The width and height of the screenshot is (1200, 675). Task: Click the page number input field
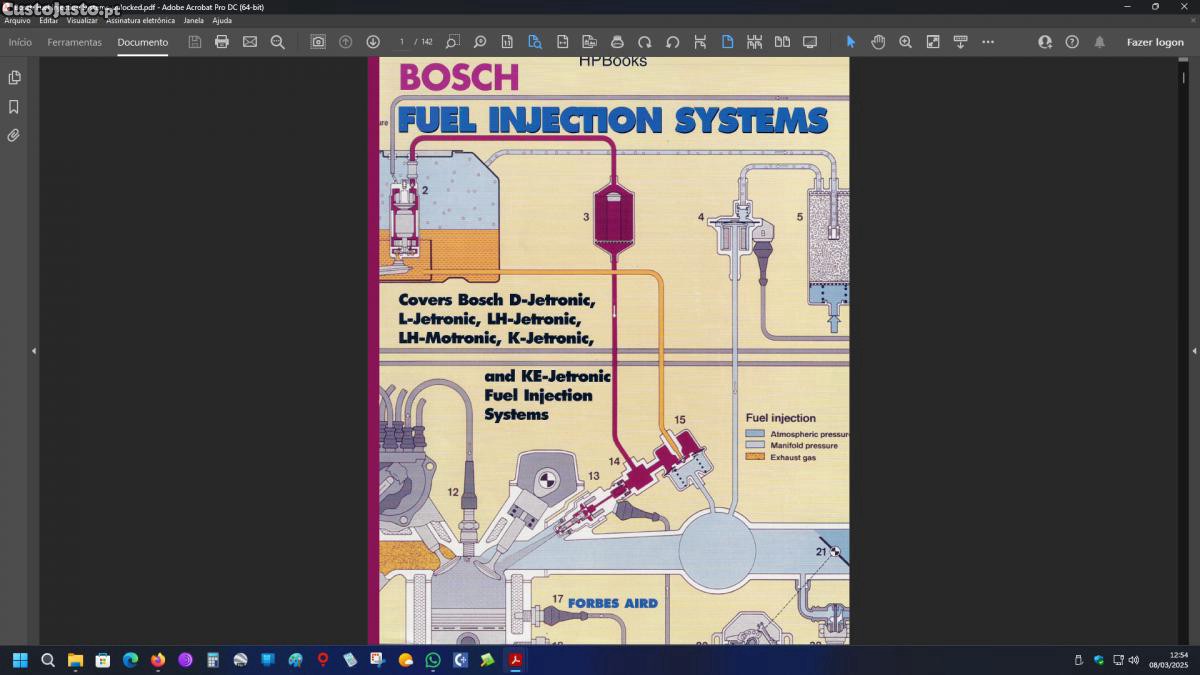click(x=402, y=42)
